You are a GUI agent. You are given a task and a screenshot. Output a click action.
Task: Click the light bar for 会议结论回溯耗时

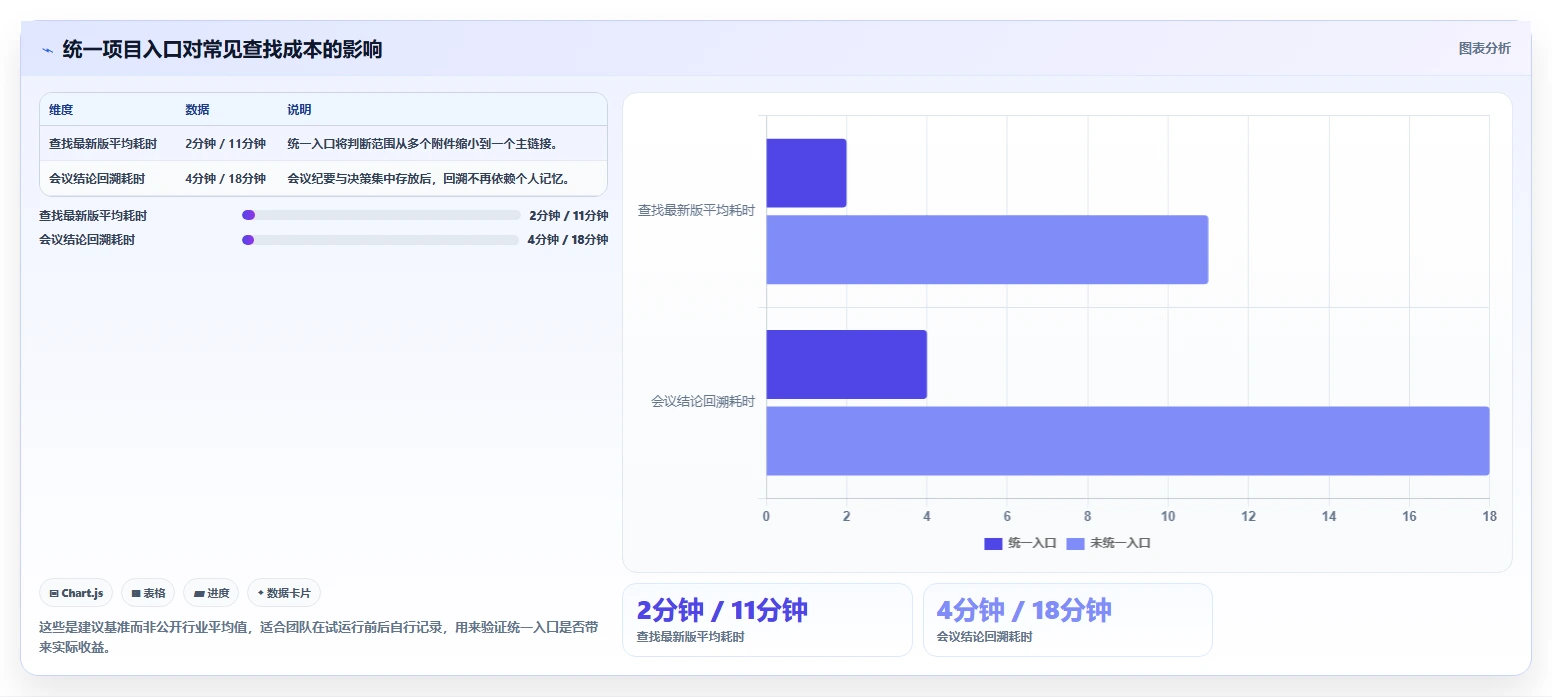point(1128,441)
